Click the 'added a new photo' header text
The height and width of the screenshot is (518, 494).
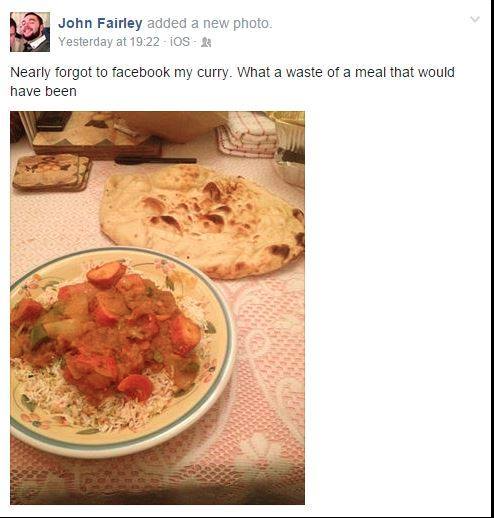click(210, 24)
